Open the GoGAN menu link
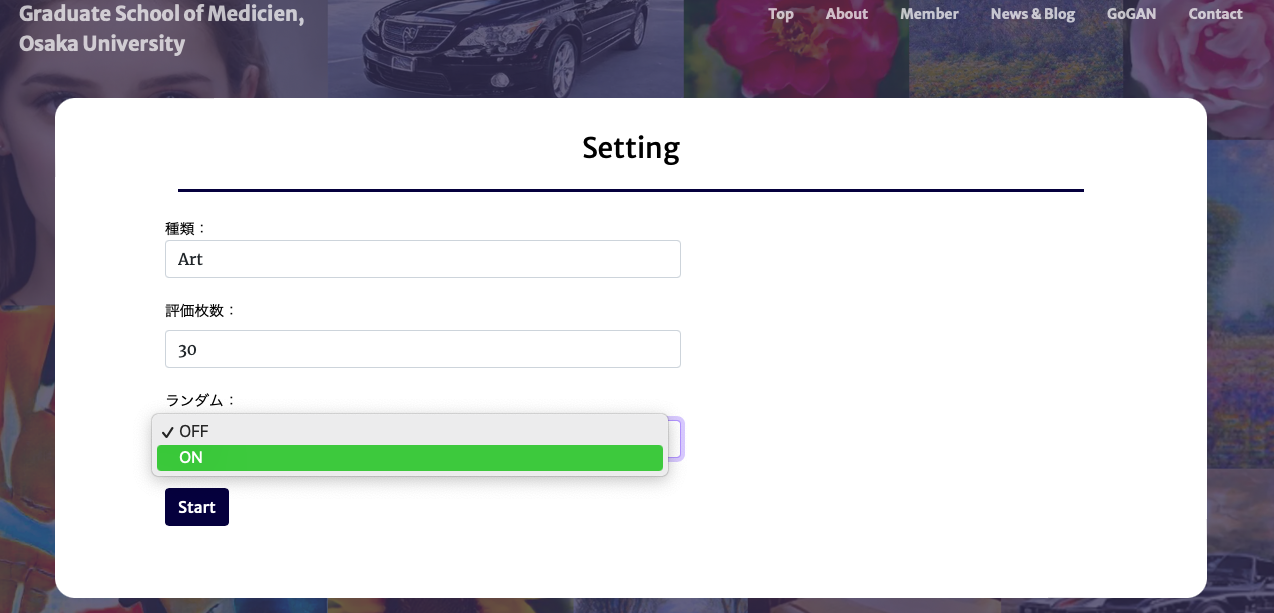The width and height of the screenshot is (1274, 613). 1131,14
